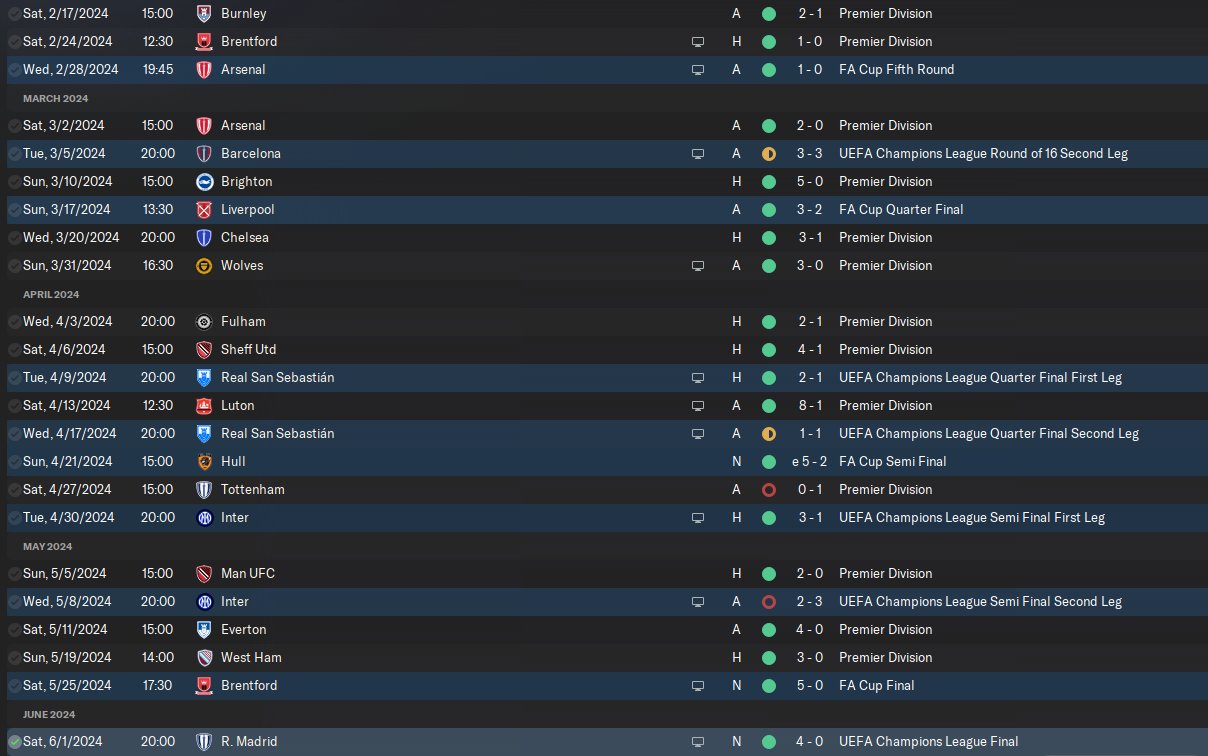Open the UEFA Champions League Final competition link

click(928, 742)
